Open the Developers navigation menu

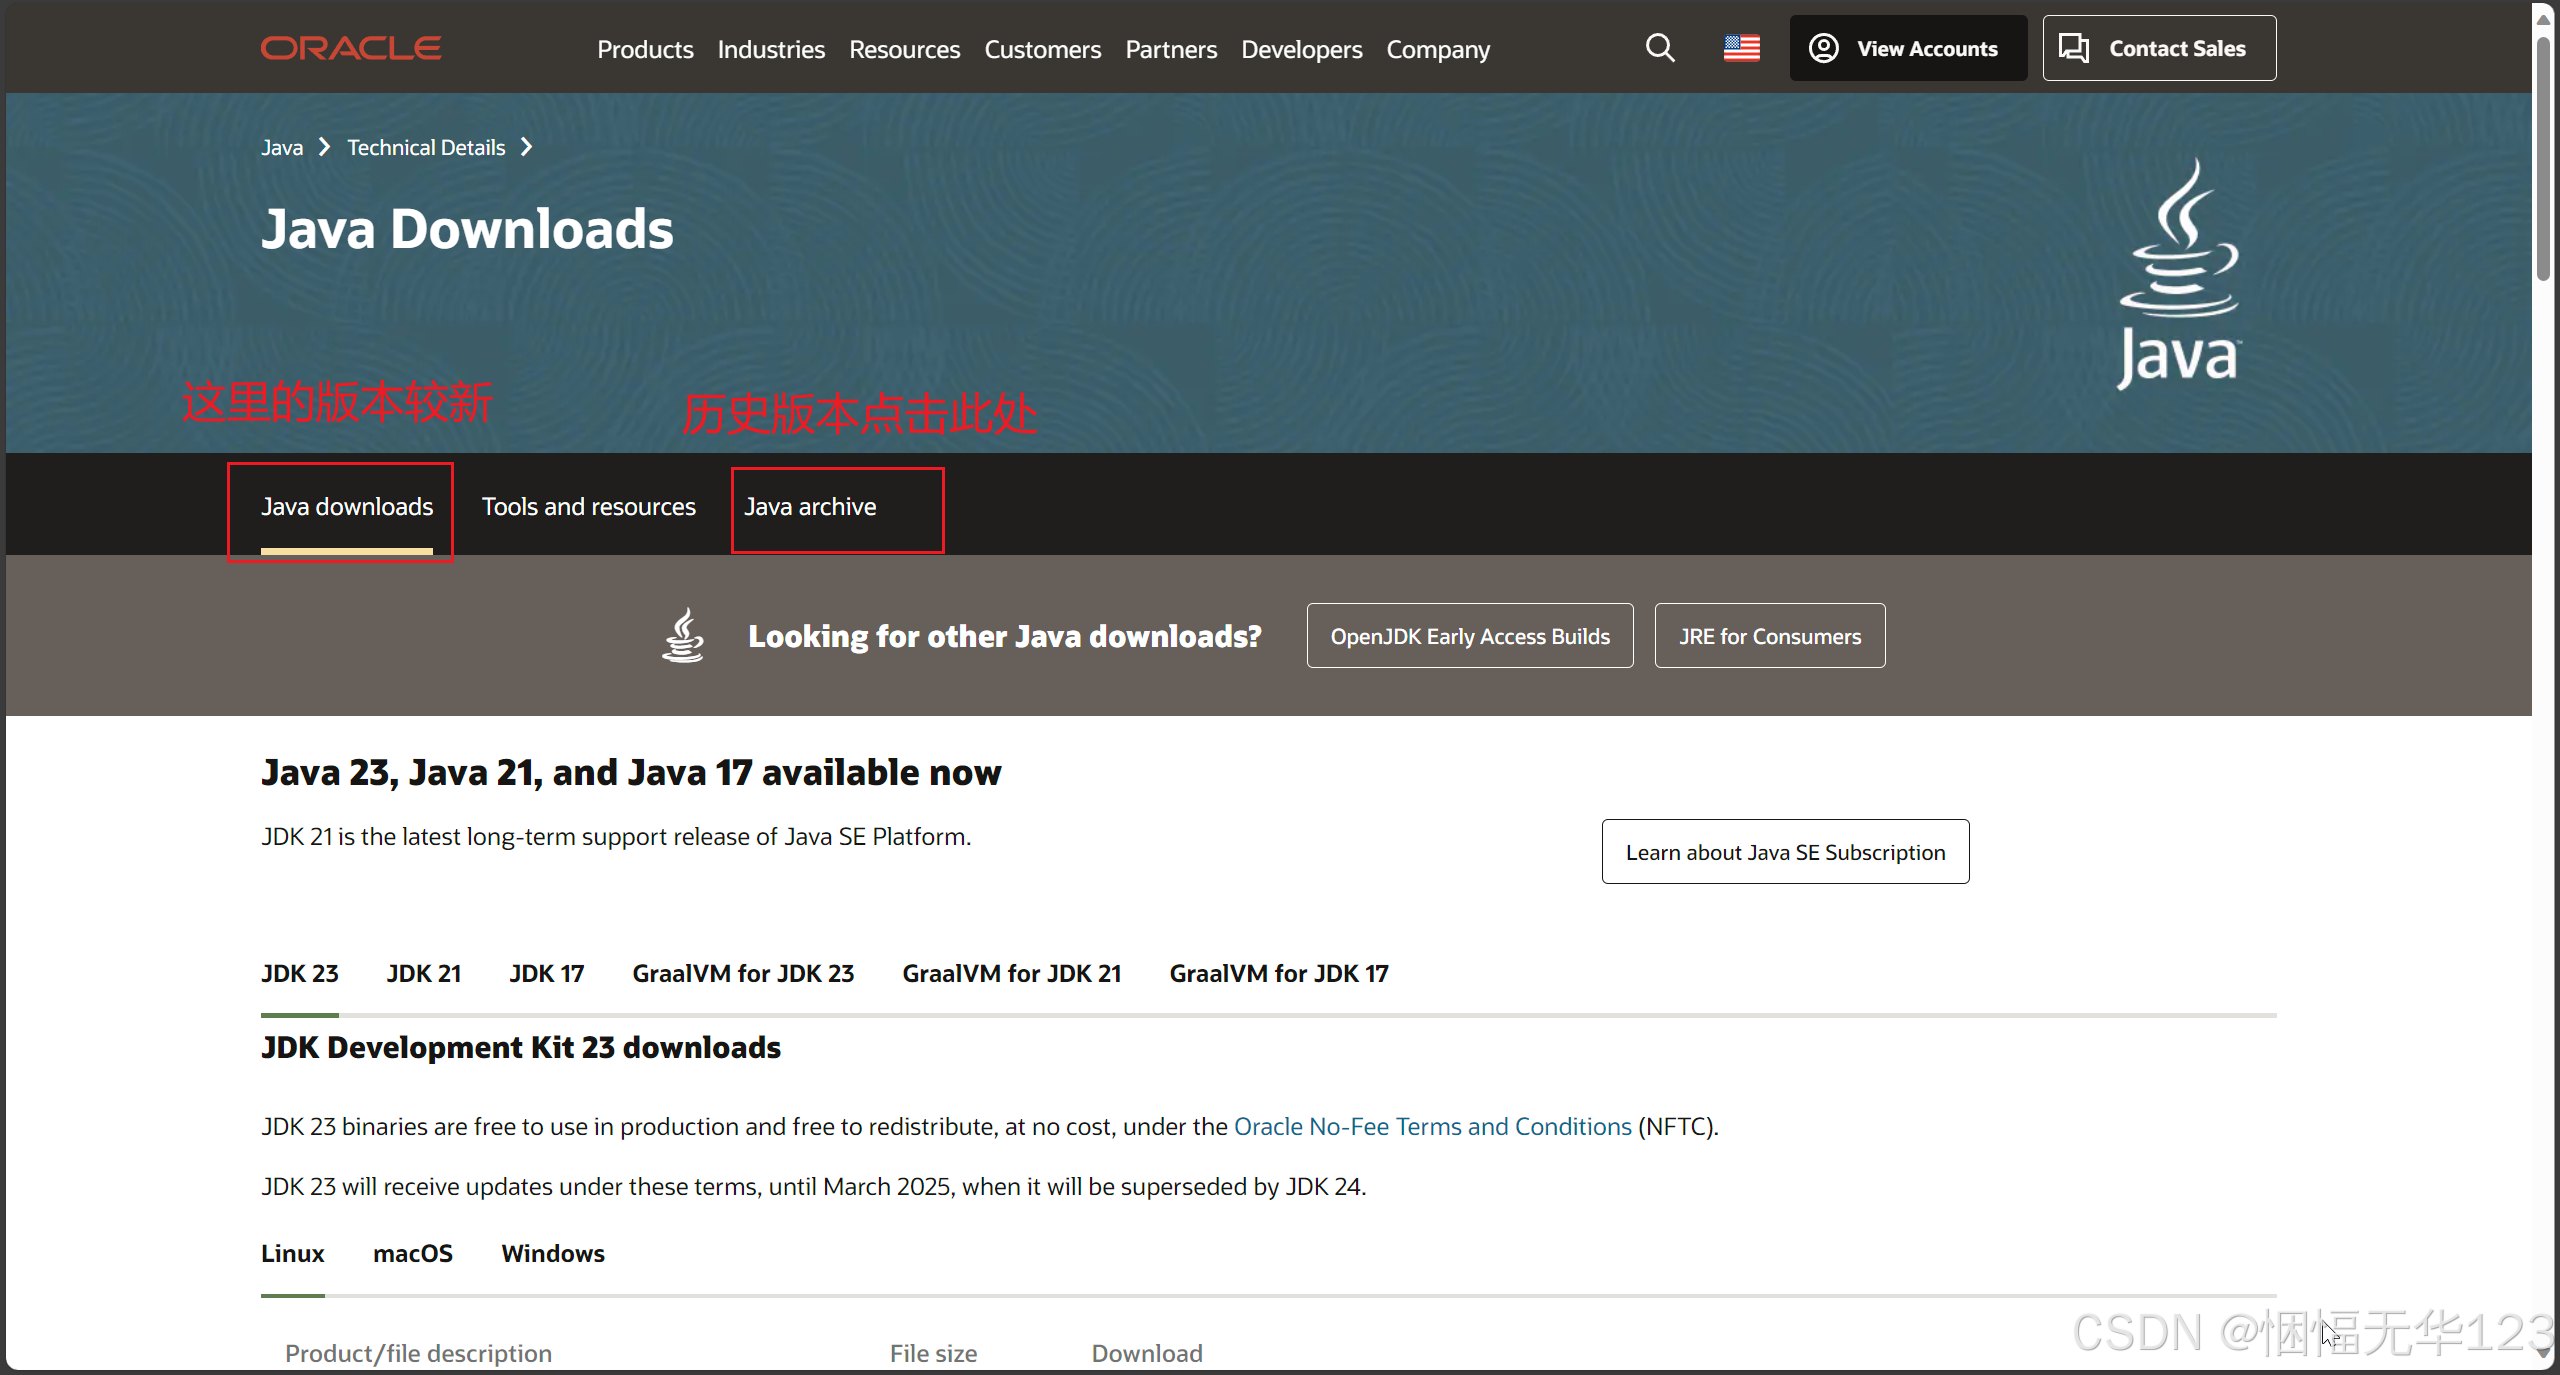pos(1301,49)
